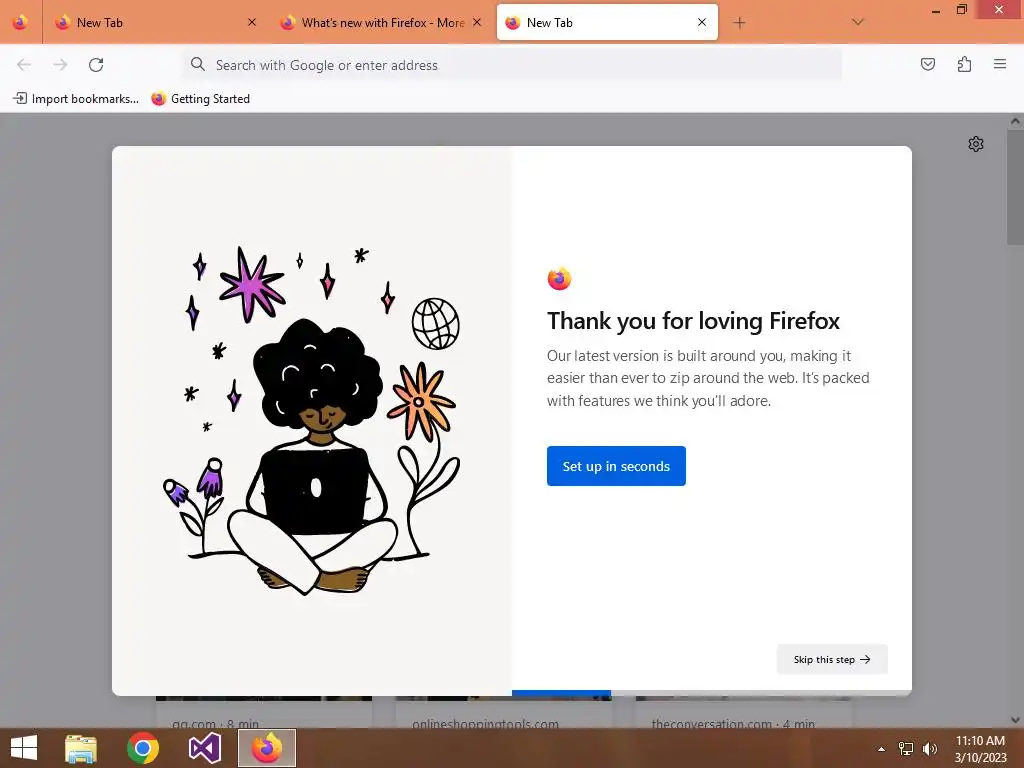Focus the Search with Google address bar
Image resolution: width=1024 pixels, height=768 pixels.
[x=512, y=65]
